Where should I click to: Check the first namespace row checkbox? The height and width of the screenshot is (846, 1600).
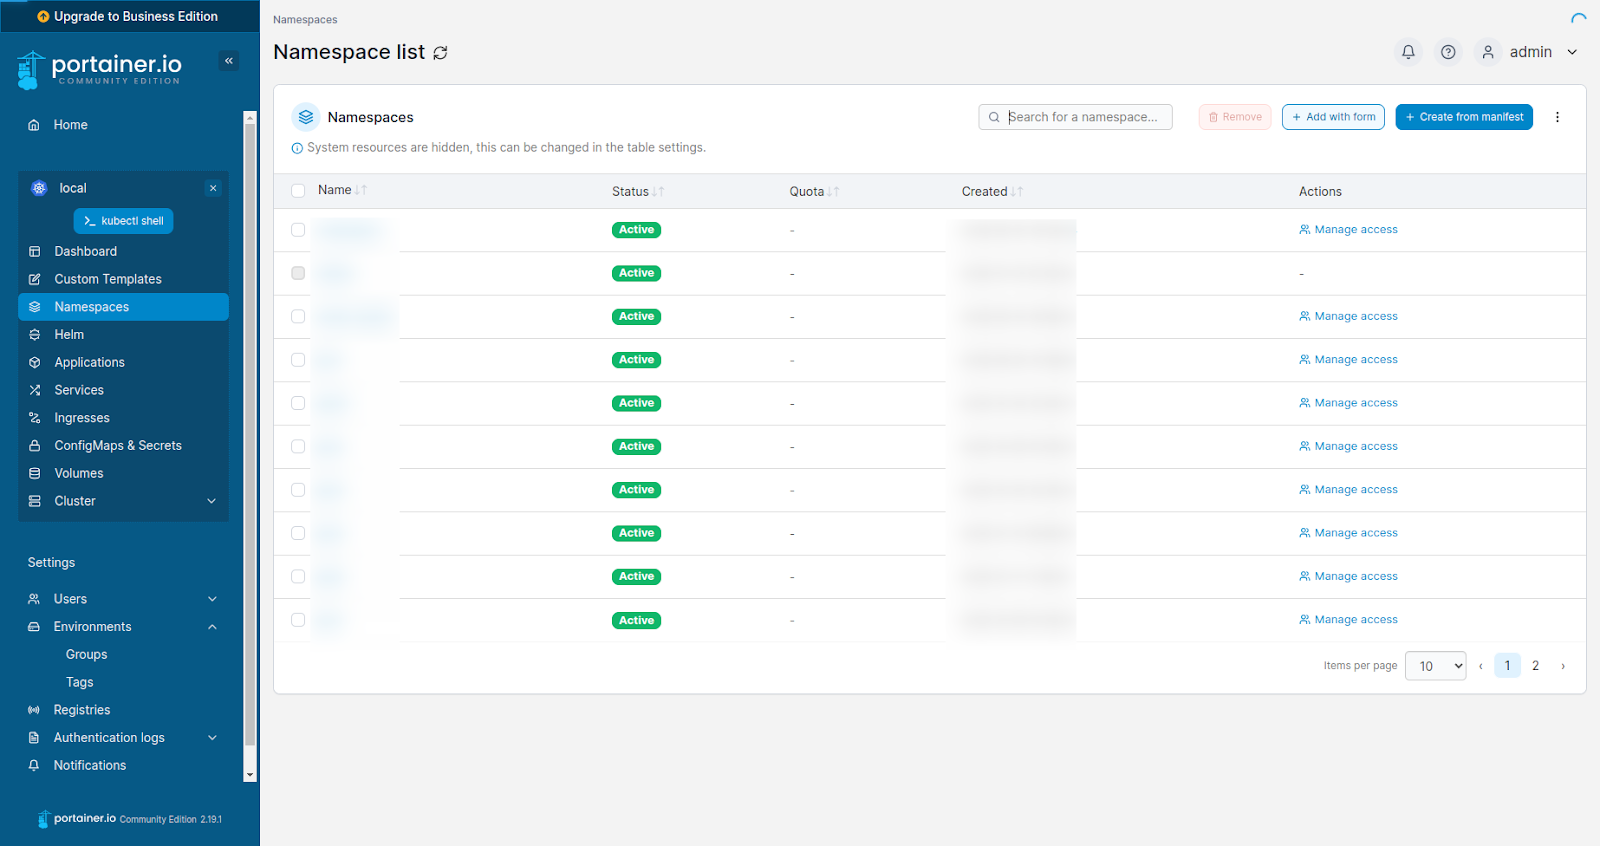298,230
